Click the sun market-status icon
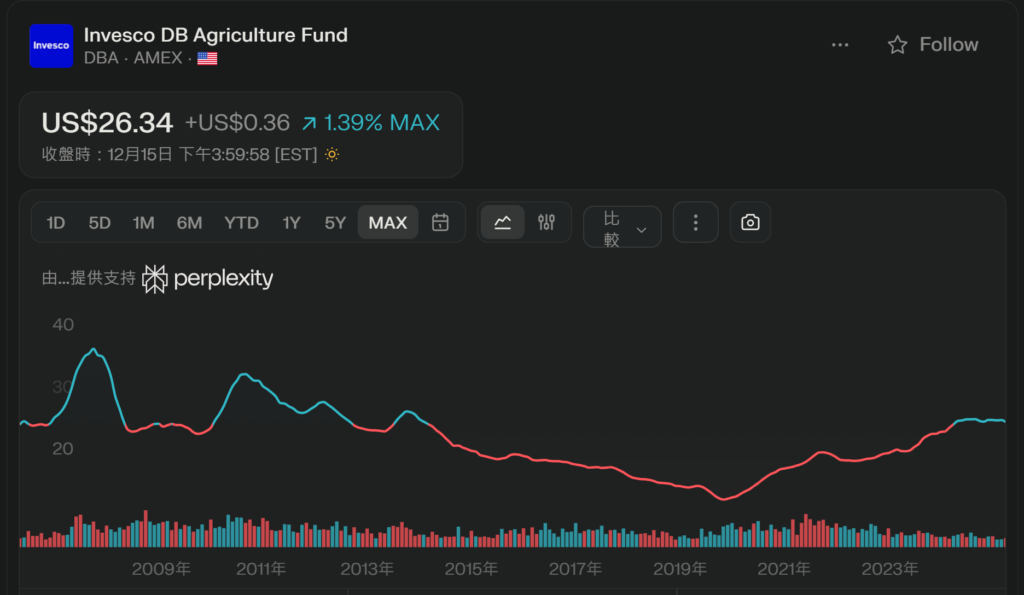This screenshot has width=1024, height=595. (332, 155)
